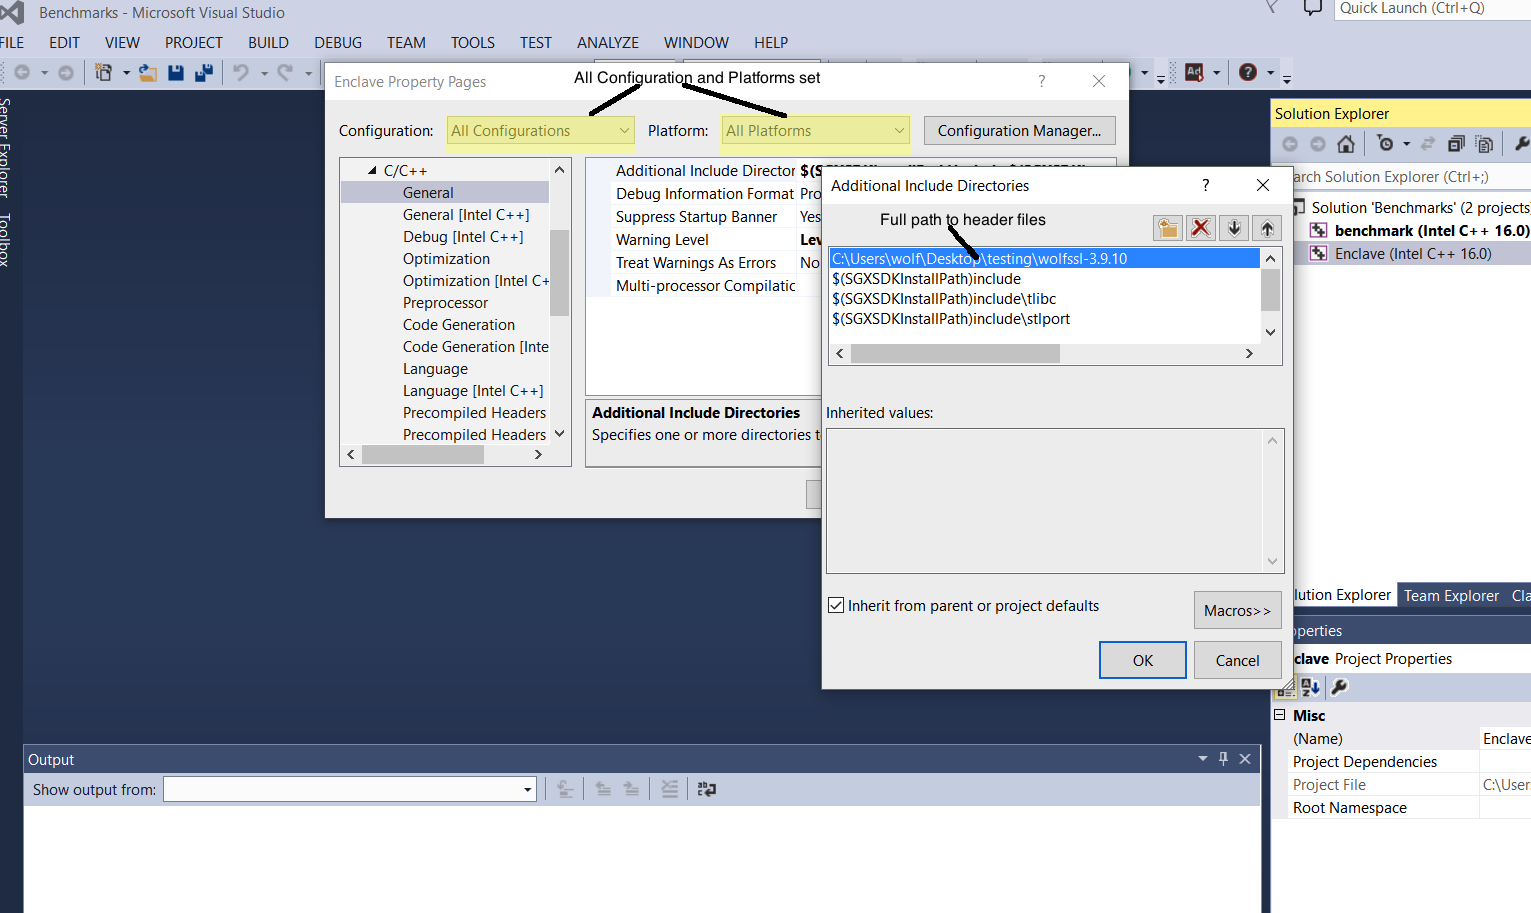Click Additional Include Directories help question mark
The image size is (1531, 913).
(x=1205, y=185)
